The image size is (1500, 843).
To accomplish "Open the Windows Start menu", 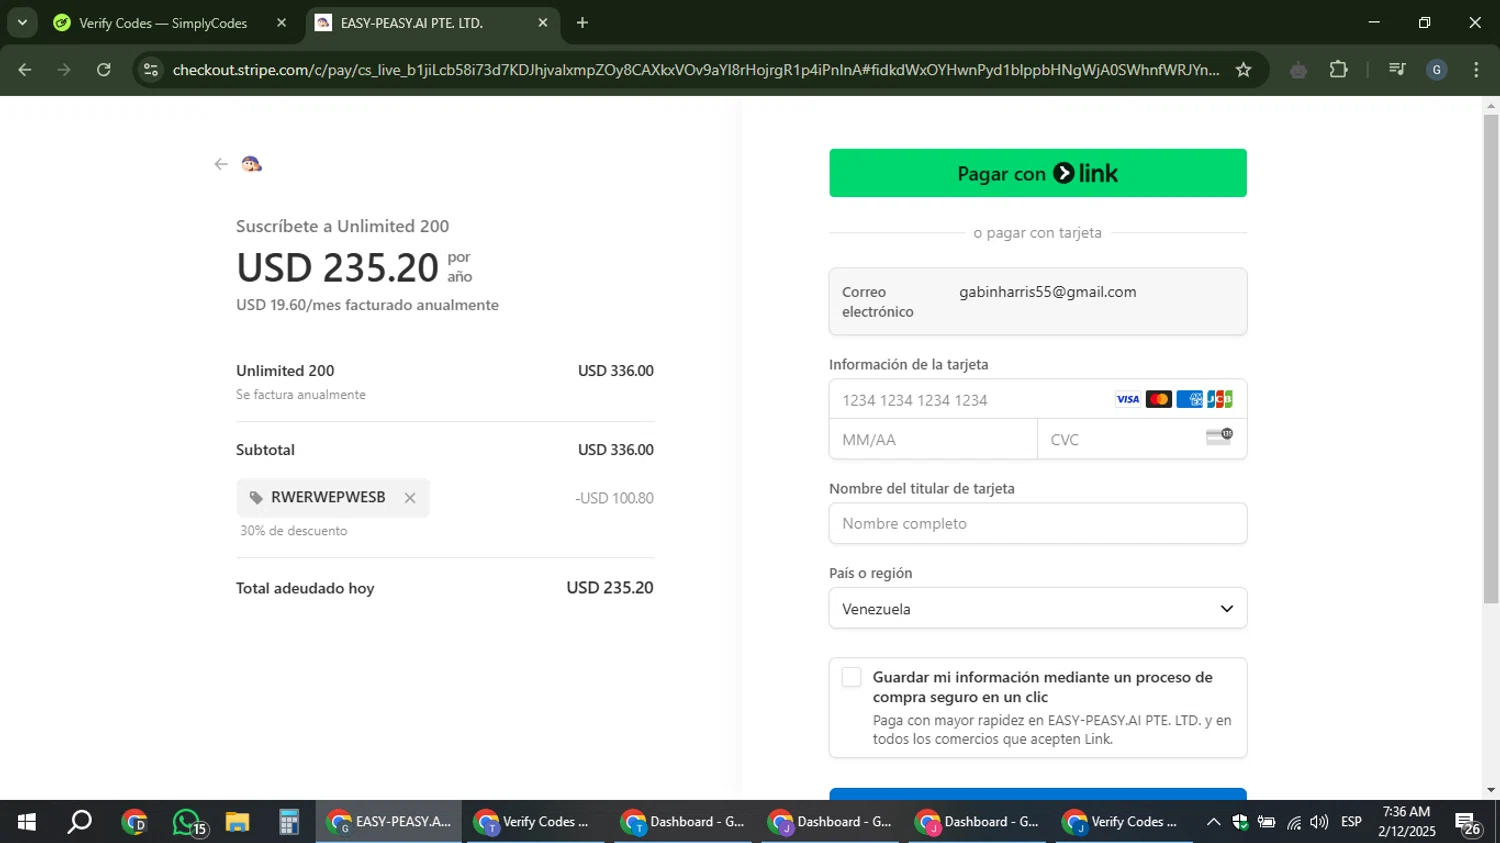I will (x=27, y=822).
